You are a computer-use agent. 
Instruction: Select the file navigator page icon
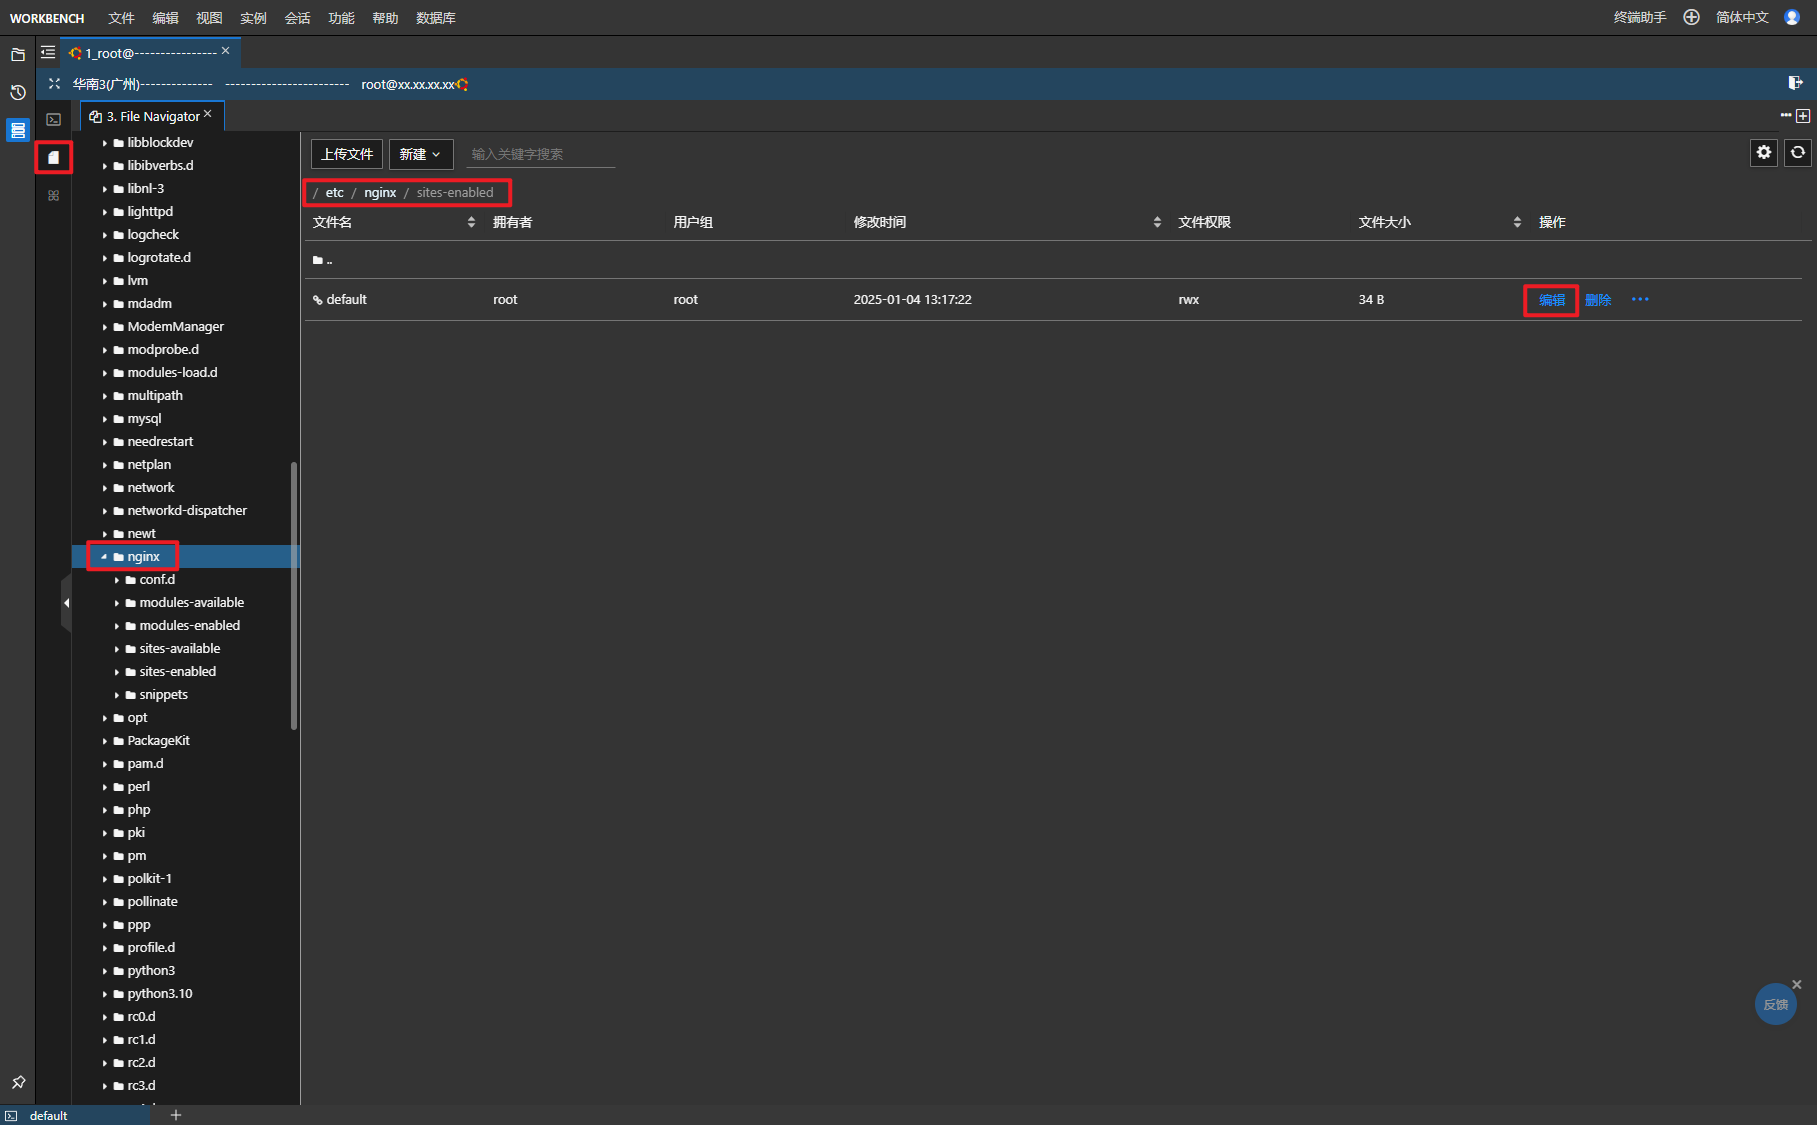(54, 157)
